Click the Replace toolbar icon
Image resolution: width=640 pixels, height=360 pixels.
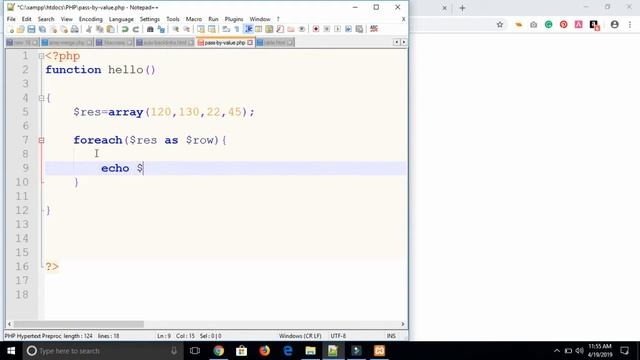161,29
